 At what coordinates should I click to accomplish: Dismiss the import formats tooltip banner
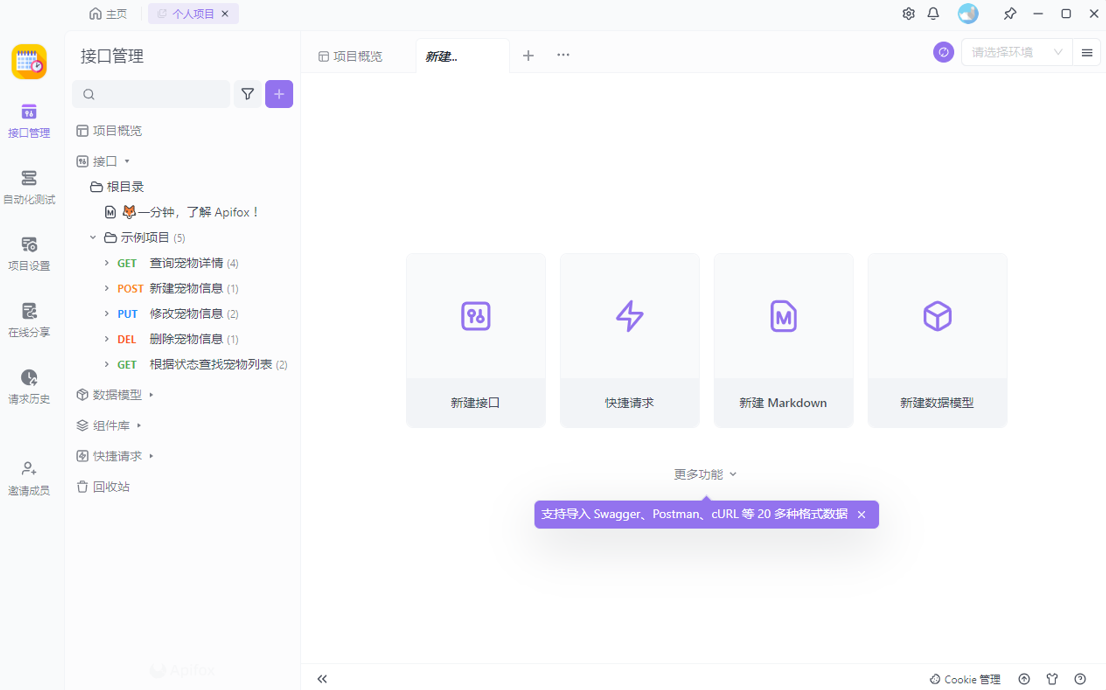861,514
